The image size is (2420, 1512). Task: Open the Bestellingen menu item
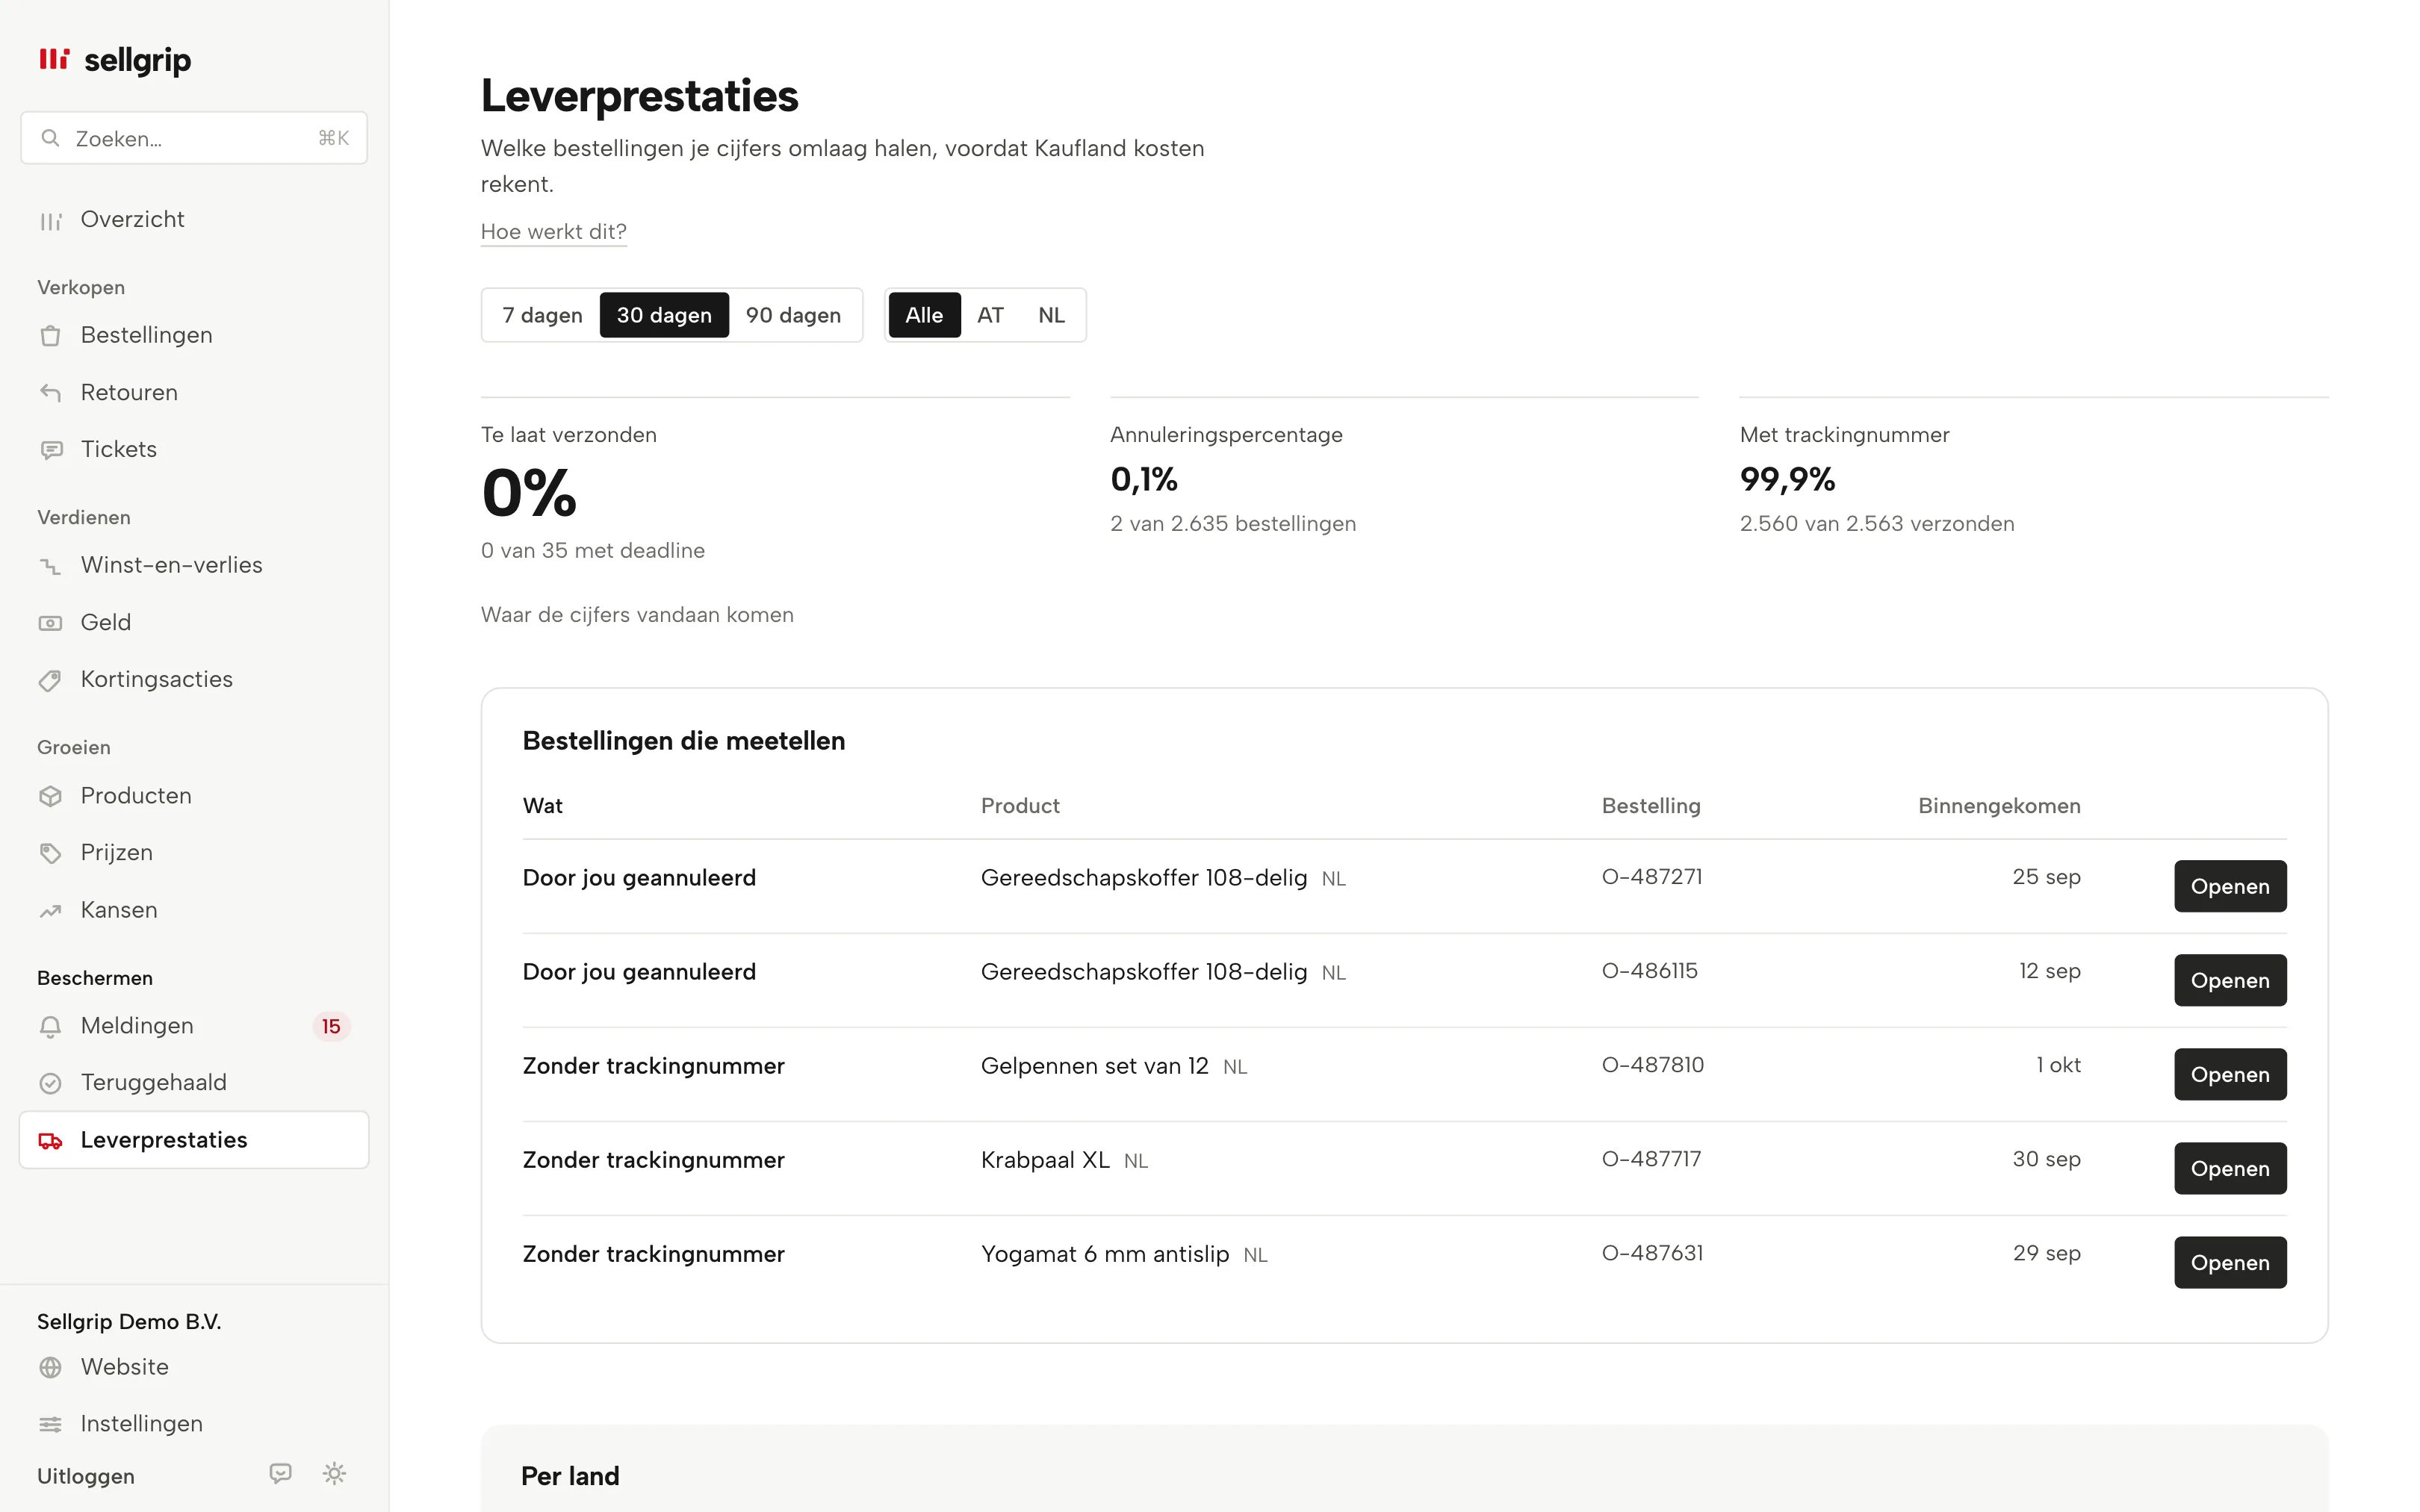pos(194,335)
